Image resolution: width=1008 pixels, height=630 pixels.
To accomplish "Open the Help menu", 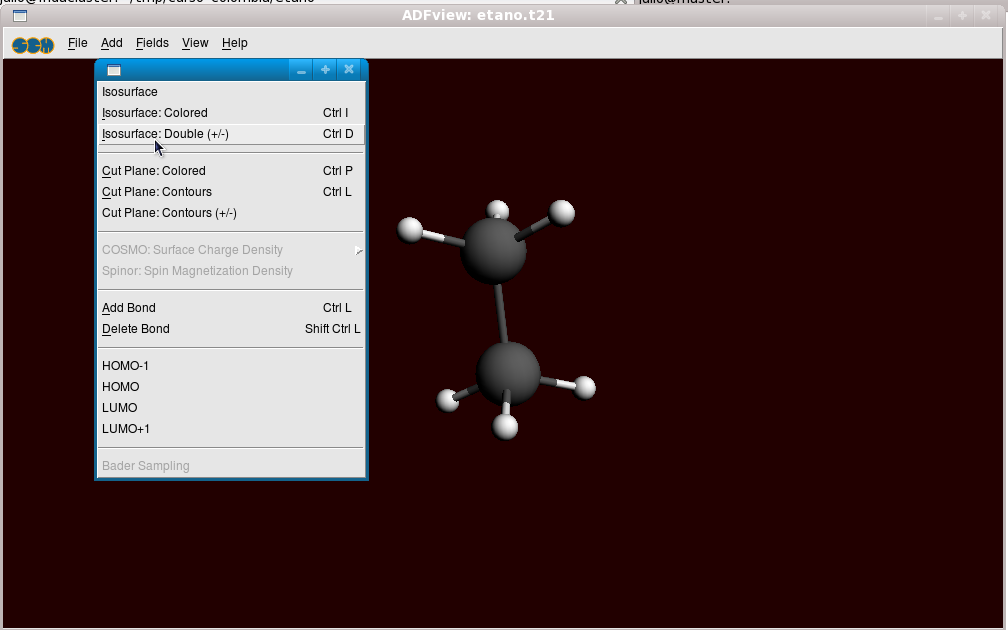I will coord(235,43).
